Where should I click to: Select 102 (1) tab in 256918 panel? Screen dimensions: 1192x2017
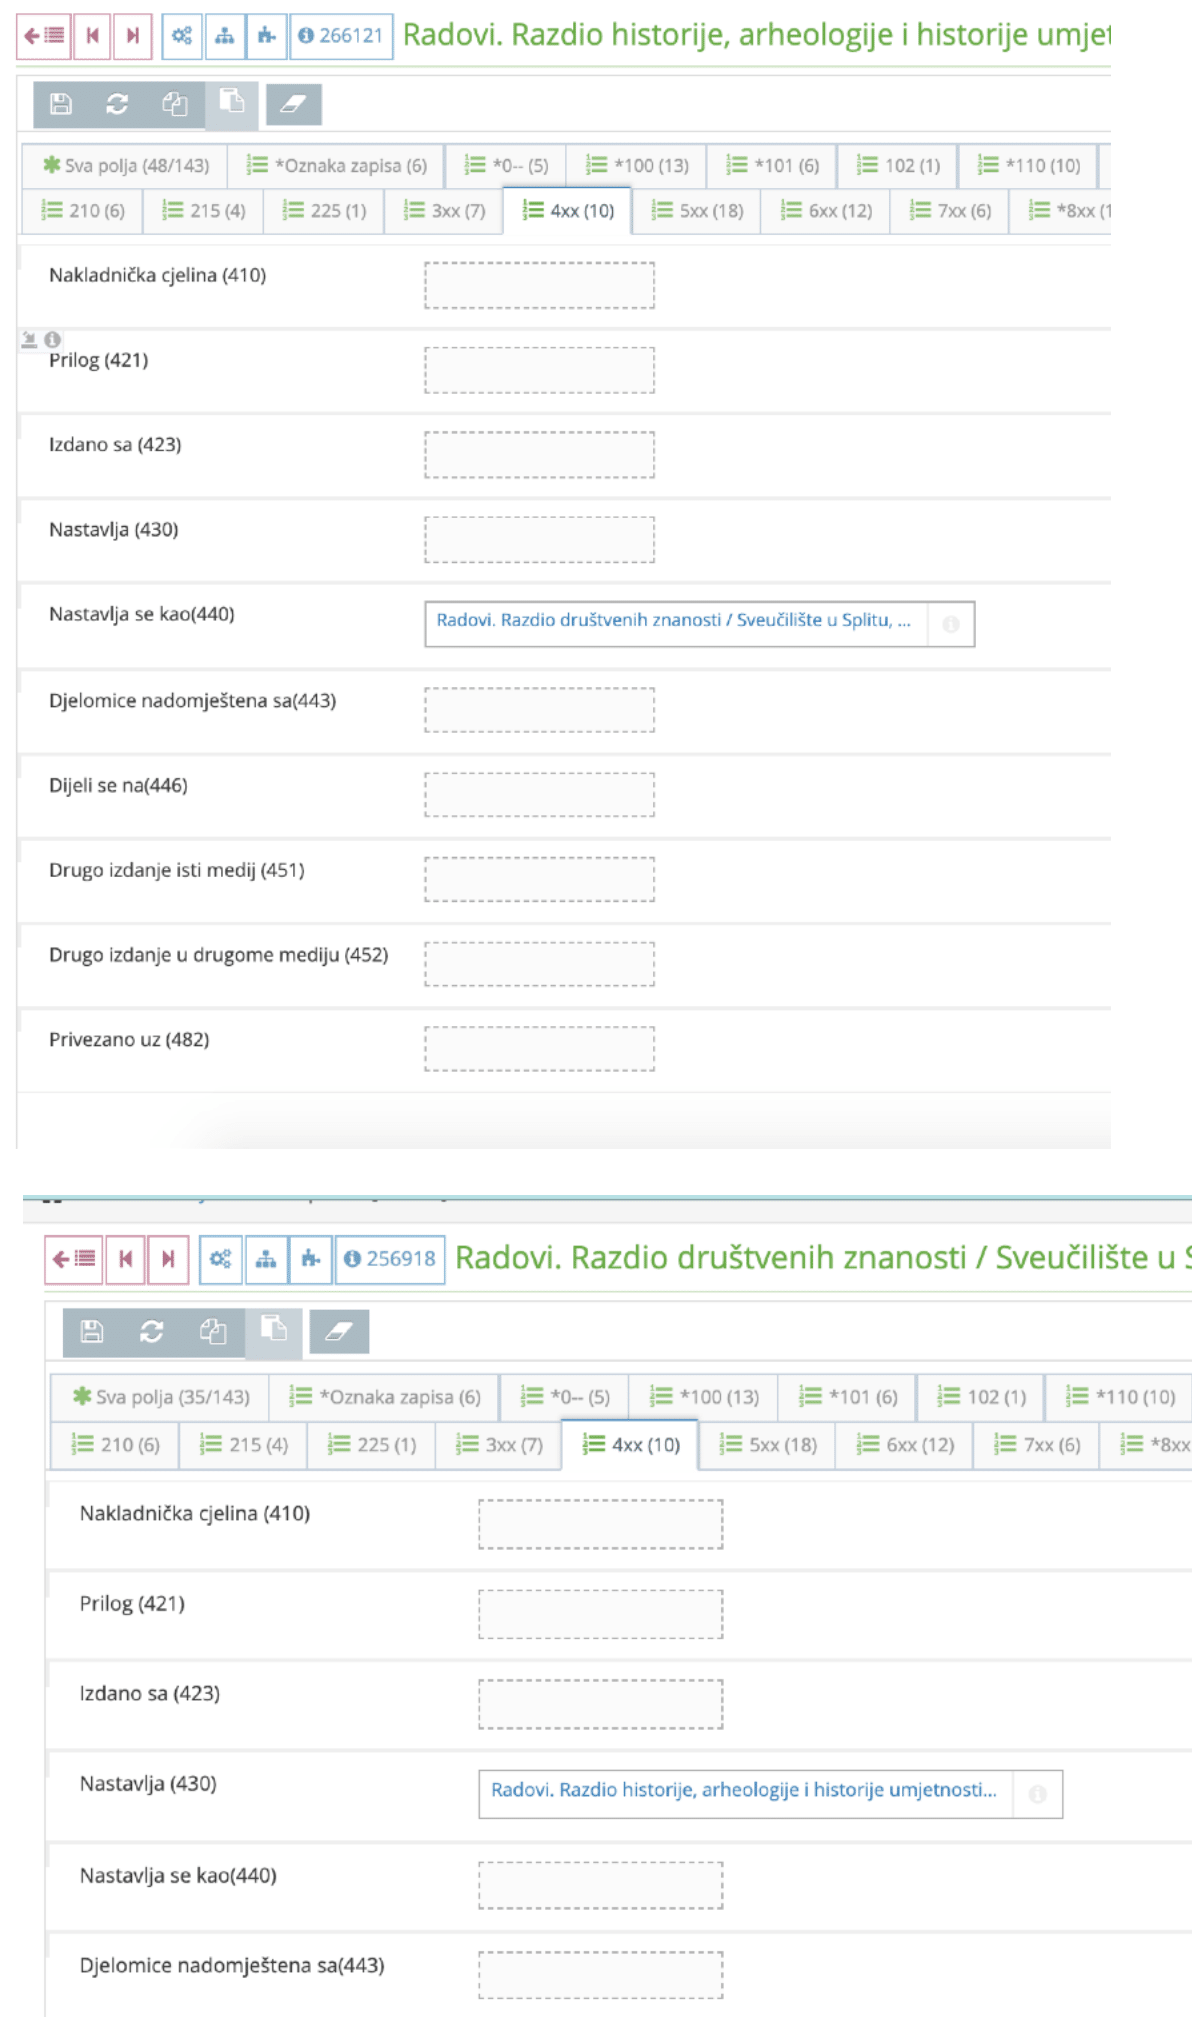(982, 1396)
